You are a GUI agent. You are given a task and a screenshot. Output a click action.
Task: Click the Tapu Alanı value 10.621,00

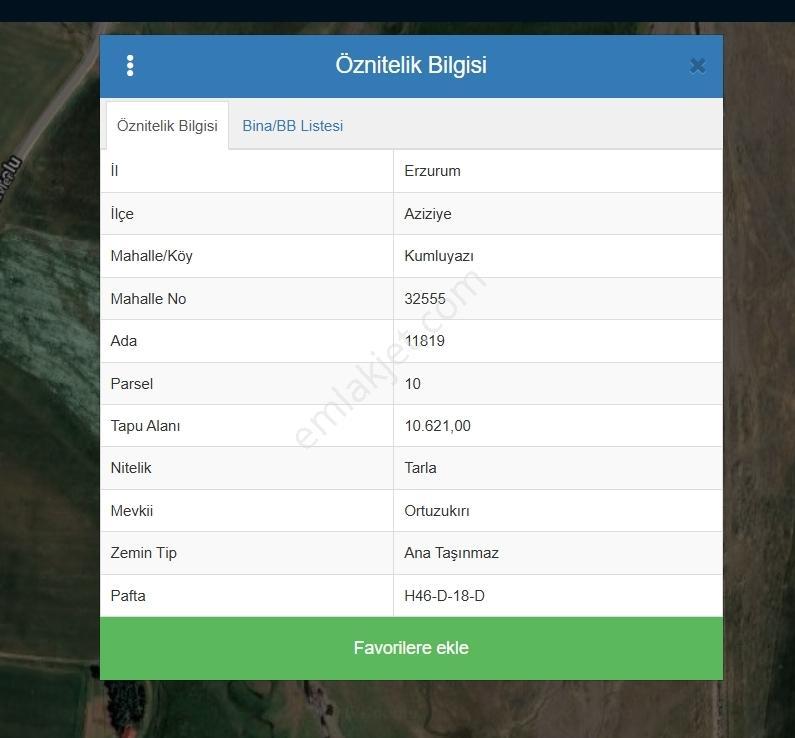pyautogui.click(x=438, y=426)
